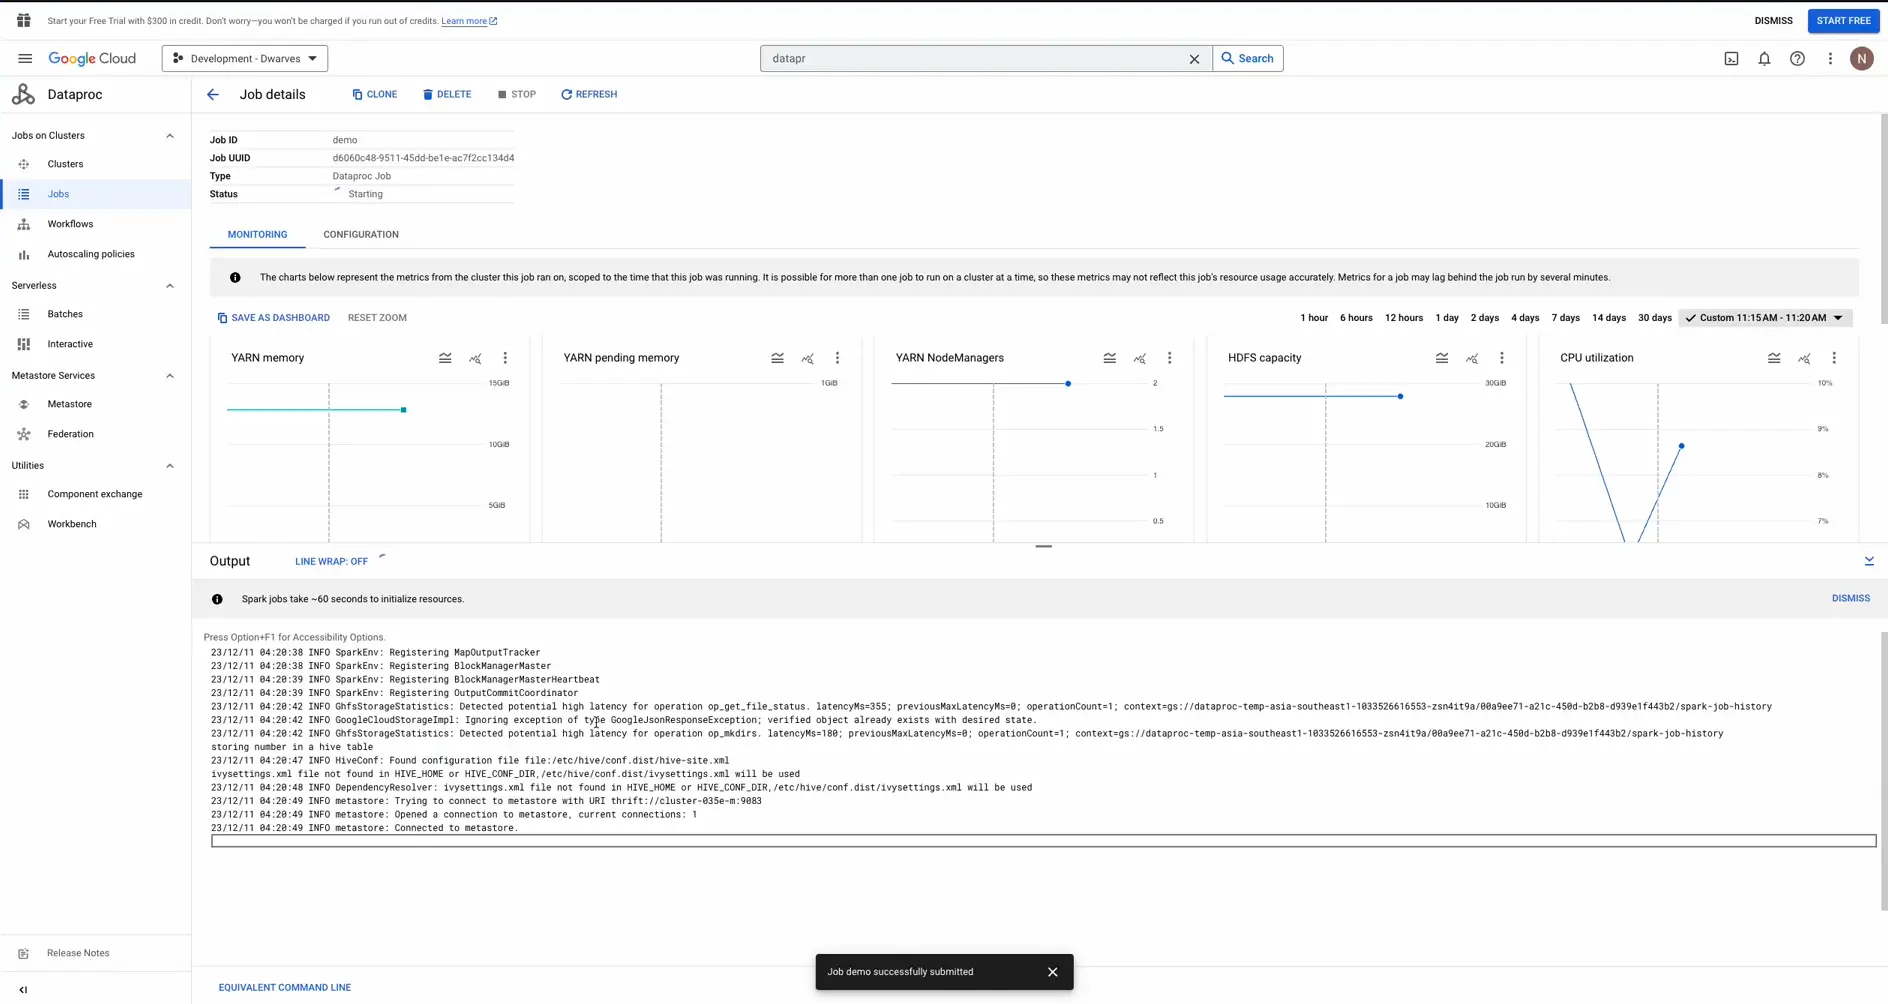Click Start Free trial button

1843,21
